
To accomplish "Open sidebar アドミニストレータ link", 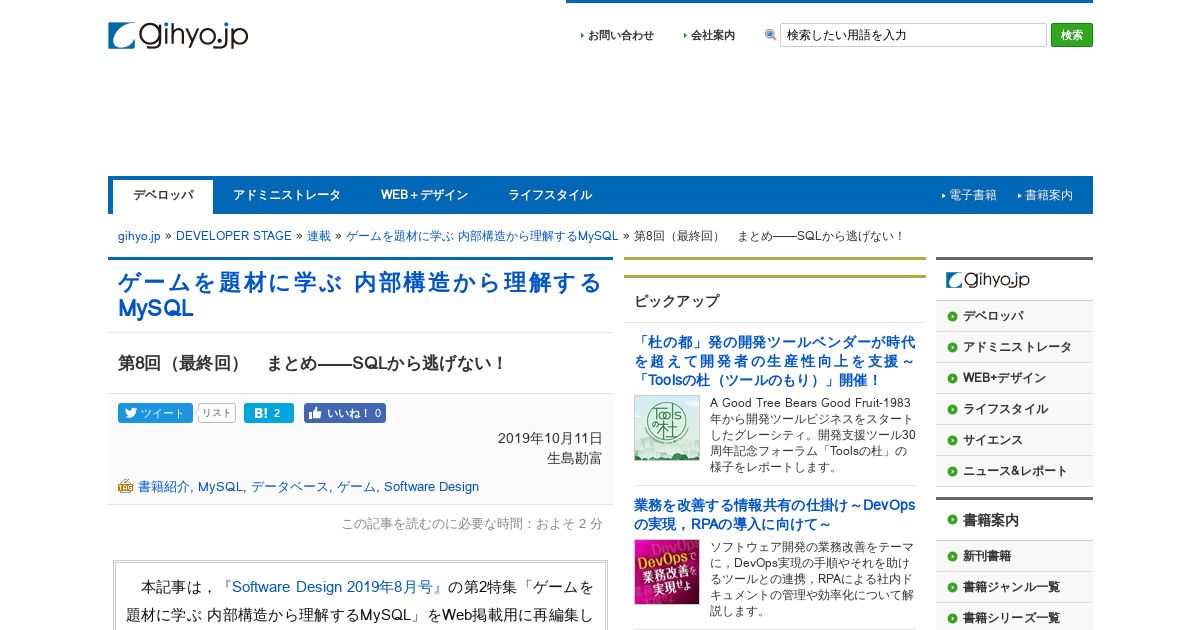I will 1017,347.
